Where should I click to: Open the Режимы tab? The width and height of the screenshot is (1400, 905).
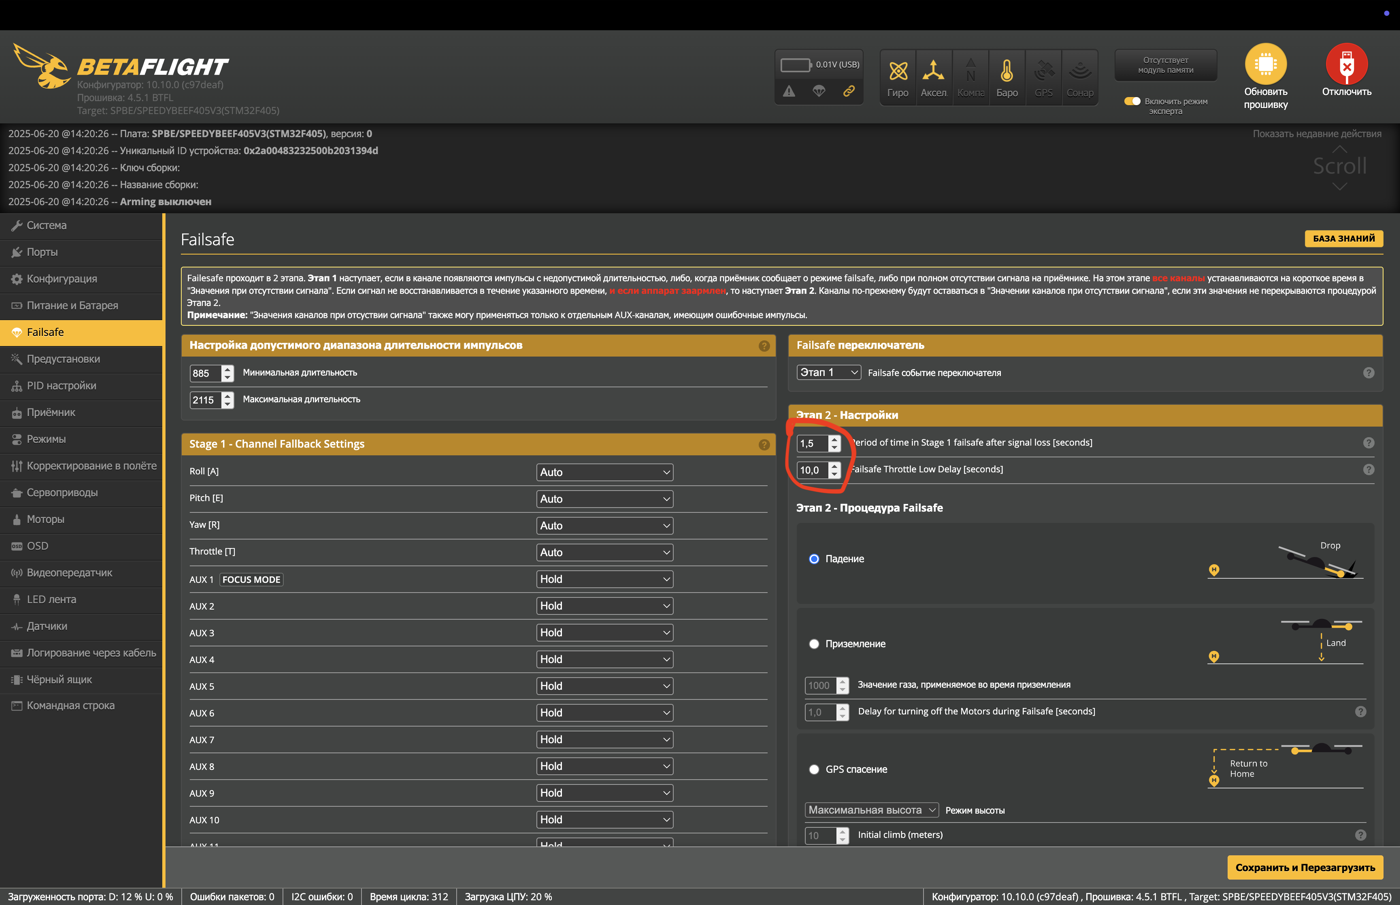pyautogui.click(x=81, y=439)
